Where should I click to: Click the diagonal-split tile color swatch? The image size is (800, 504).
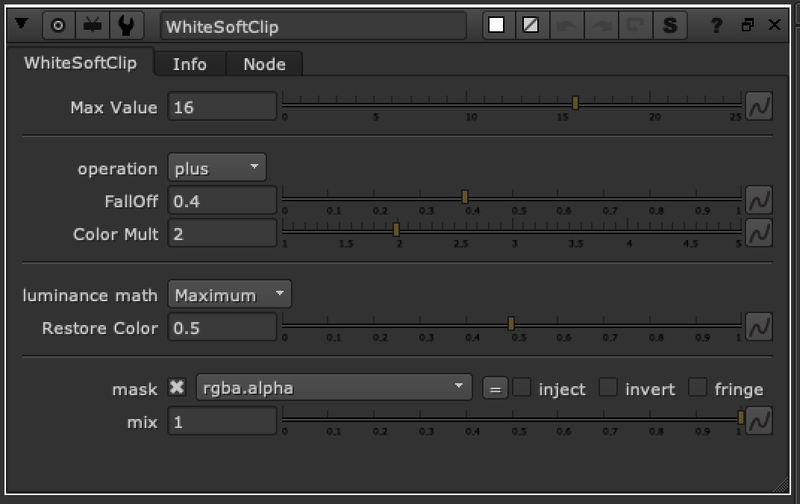[531, 25]
